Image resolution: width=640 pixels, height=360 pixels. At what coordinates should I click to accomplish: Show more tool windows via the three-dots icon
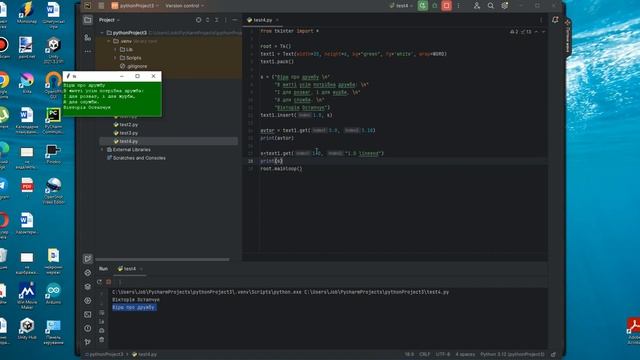[x=88, y=51]
